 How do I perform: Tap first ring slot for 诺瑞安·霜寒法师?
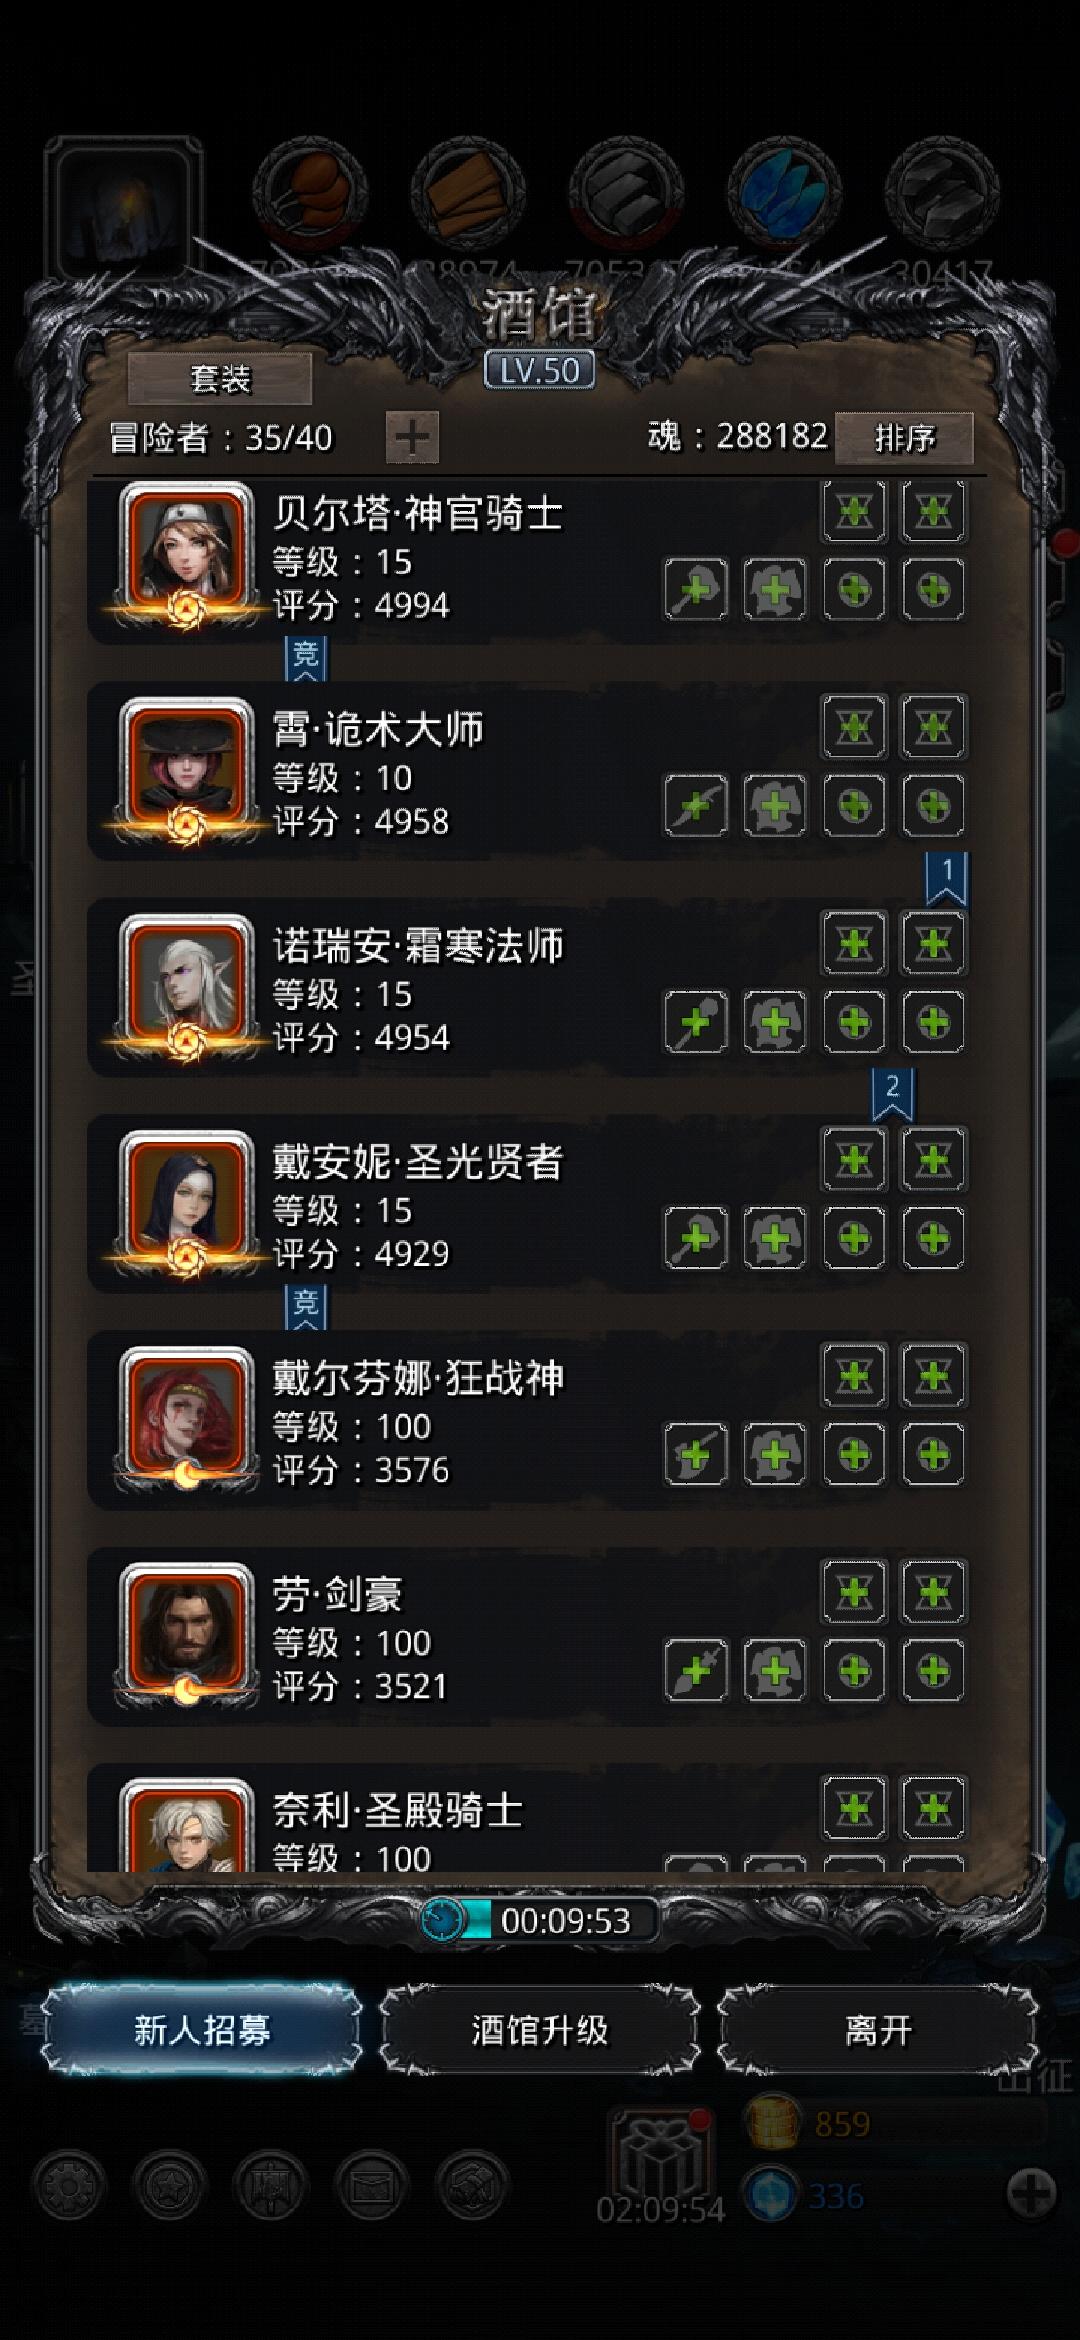tap(854, 1022)
